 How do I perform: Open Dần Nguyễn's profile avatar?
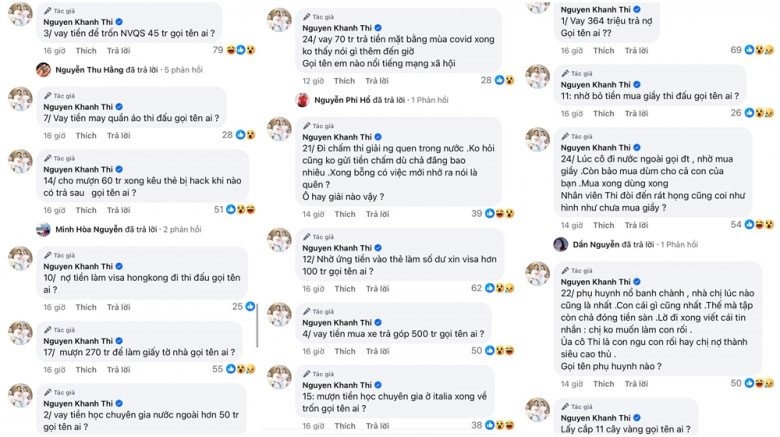click(561, 243)
